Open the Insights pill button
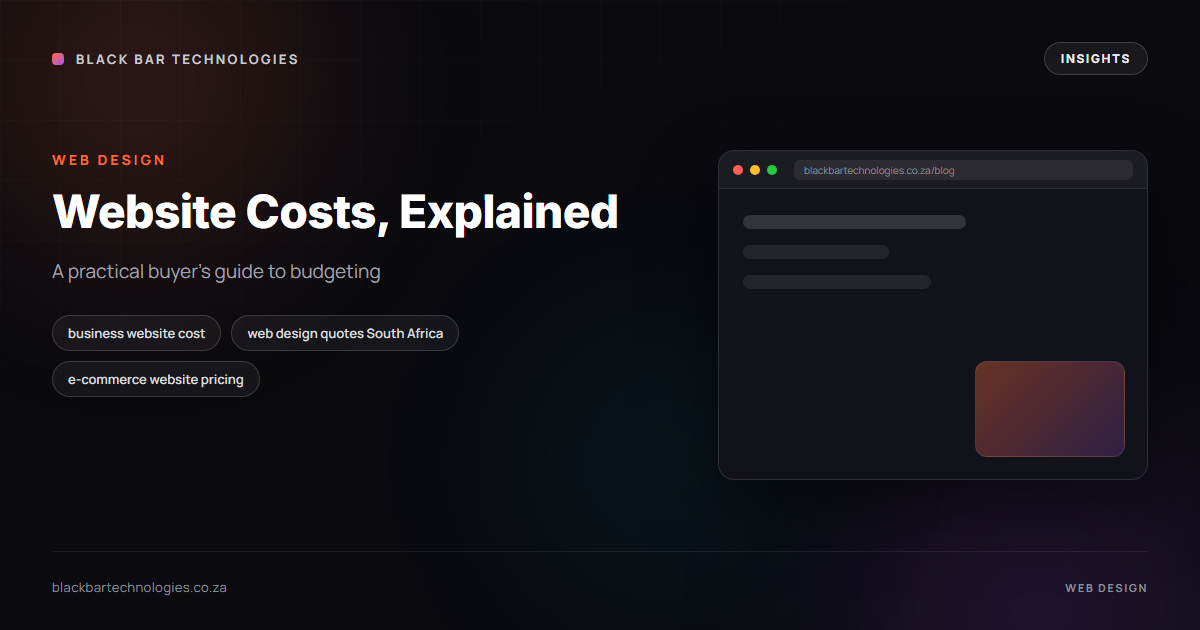The height and width of the screenshot is (630, 1200). pos(1095,59)
